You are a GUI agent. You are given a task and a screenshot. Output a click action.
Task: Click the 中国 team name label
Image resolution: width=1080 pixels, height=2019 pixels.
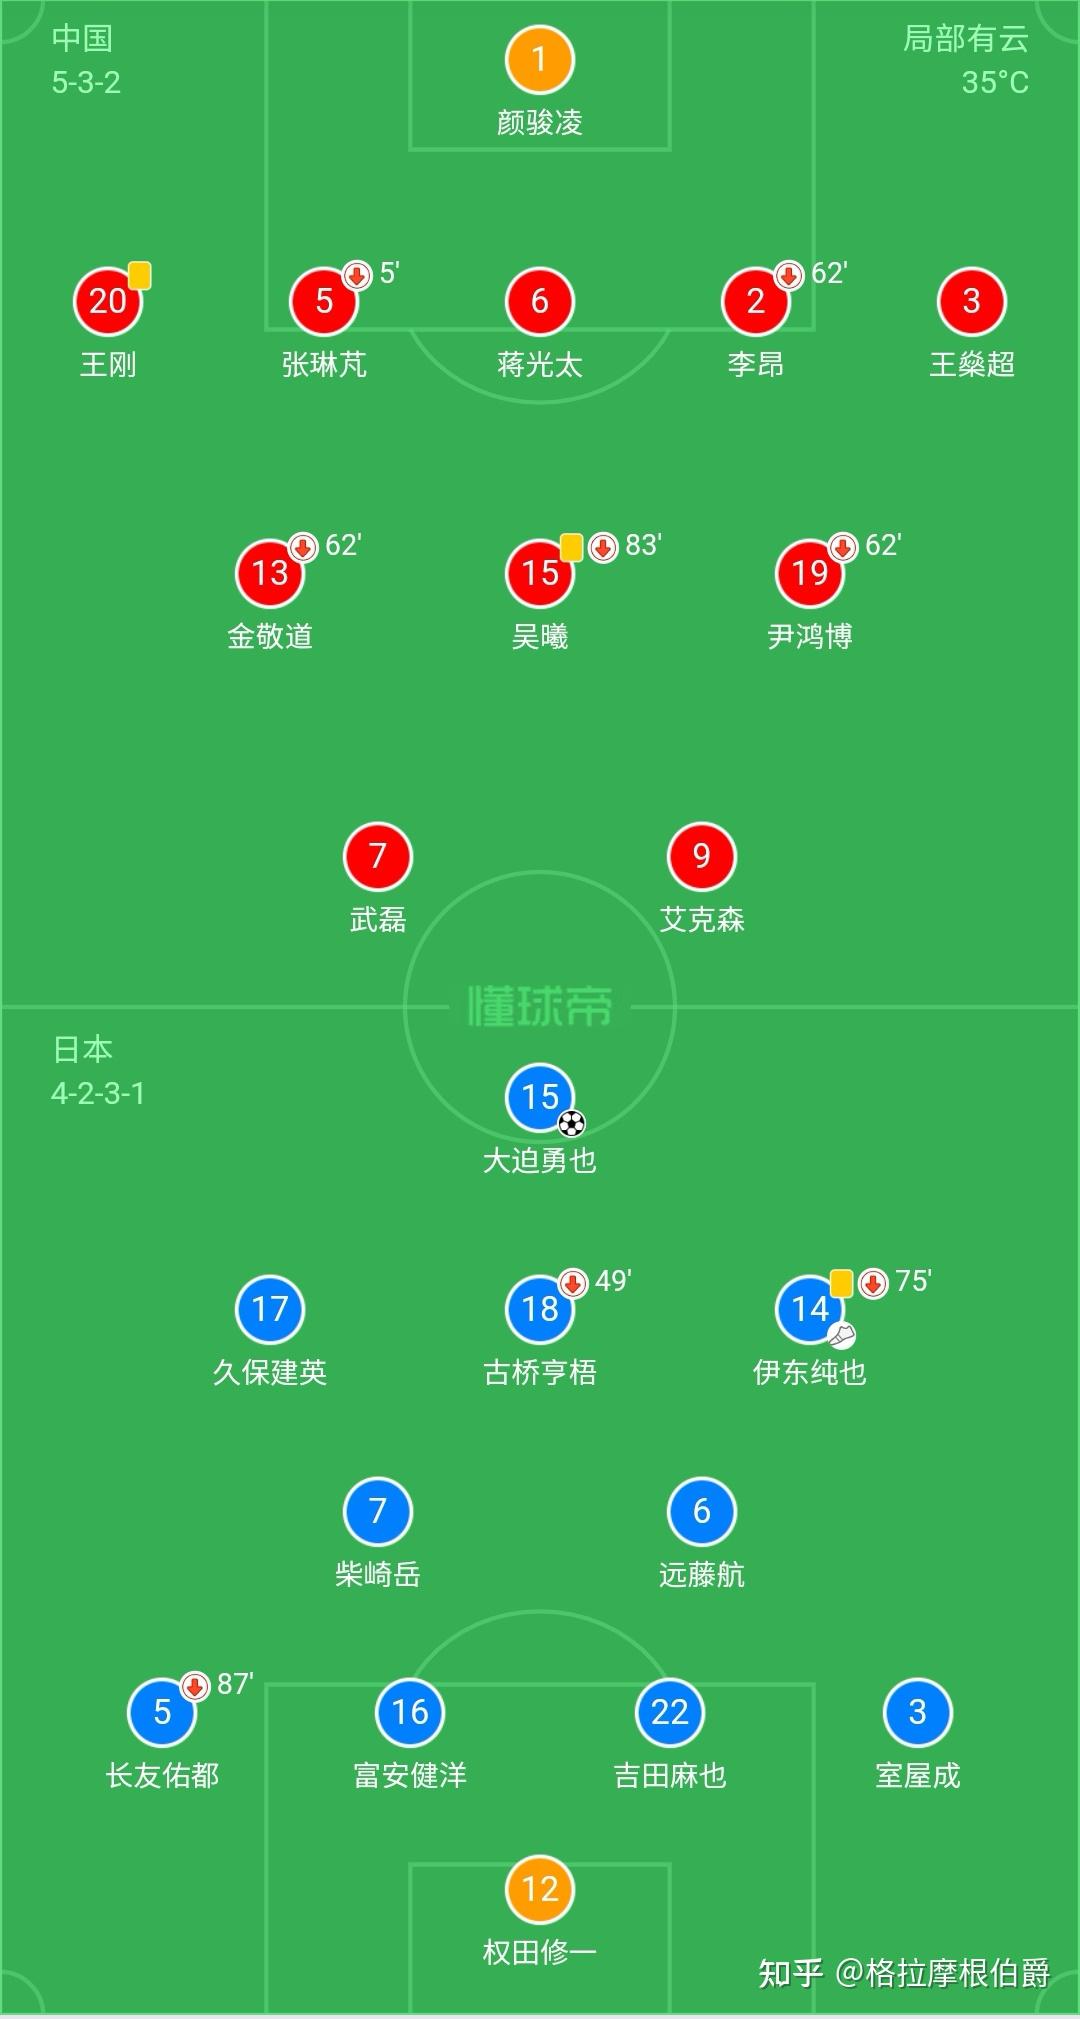point(82,39)
